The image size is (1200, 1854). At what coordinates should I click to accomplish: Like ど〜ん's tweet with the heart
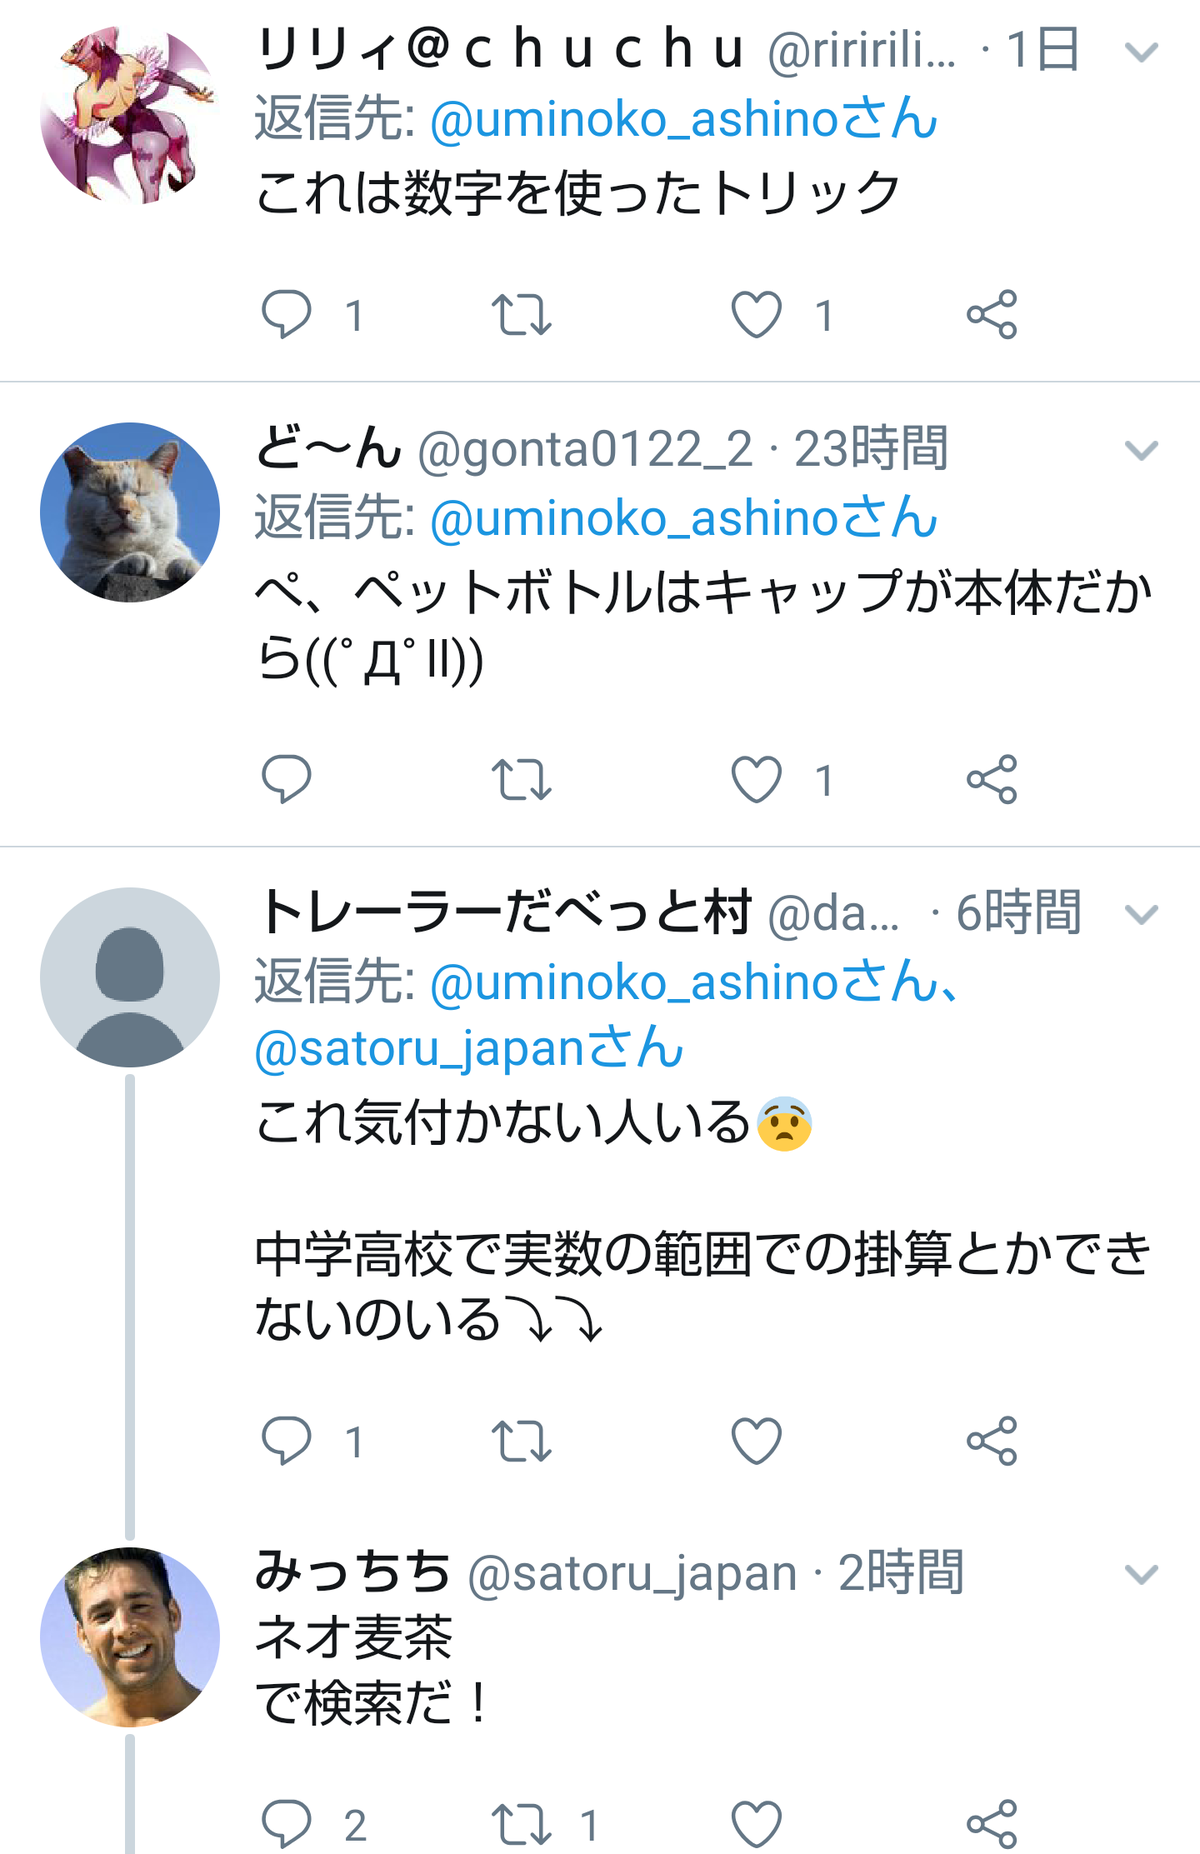[x=757, y=780]
